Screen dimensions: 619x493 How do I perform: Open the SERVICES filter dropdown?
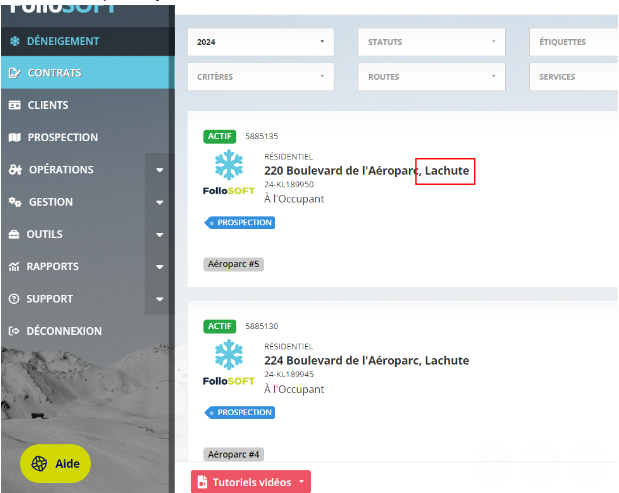[574, 77]
